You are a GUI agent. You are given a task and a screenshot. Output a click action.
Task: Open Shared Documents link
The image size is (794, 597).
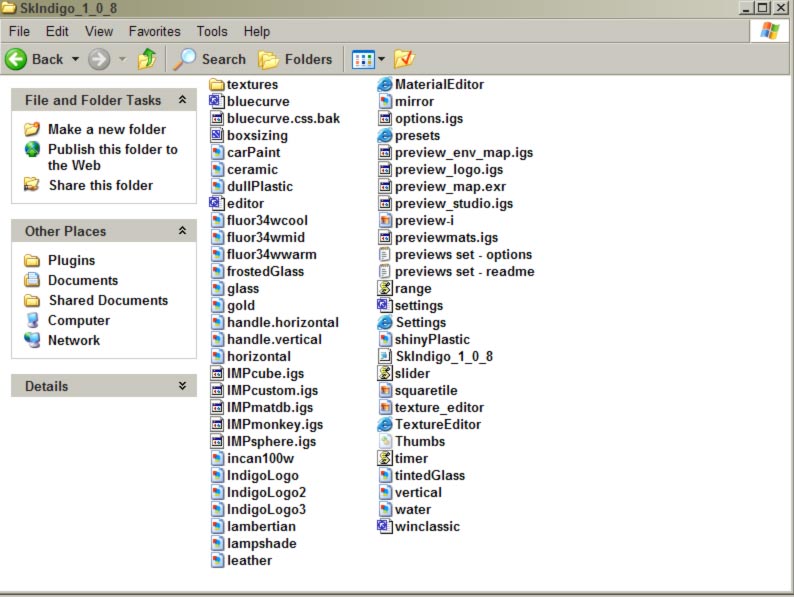click(x=108, y=300)
